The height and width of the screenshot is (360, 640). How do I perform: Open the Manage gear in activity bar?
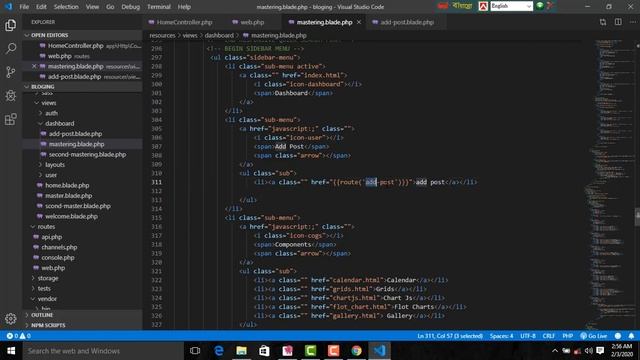click(x=11, y=318)
